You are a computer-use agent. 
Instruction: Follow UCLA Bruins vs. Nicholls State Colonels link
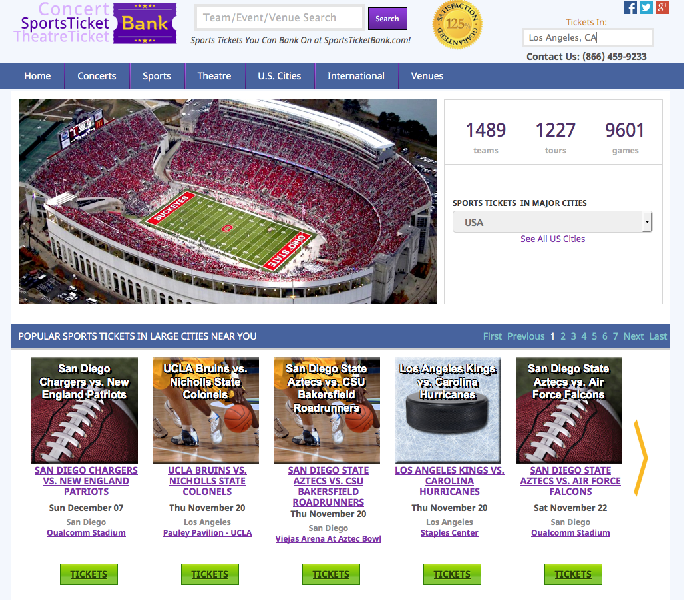pos(207,481)
